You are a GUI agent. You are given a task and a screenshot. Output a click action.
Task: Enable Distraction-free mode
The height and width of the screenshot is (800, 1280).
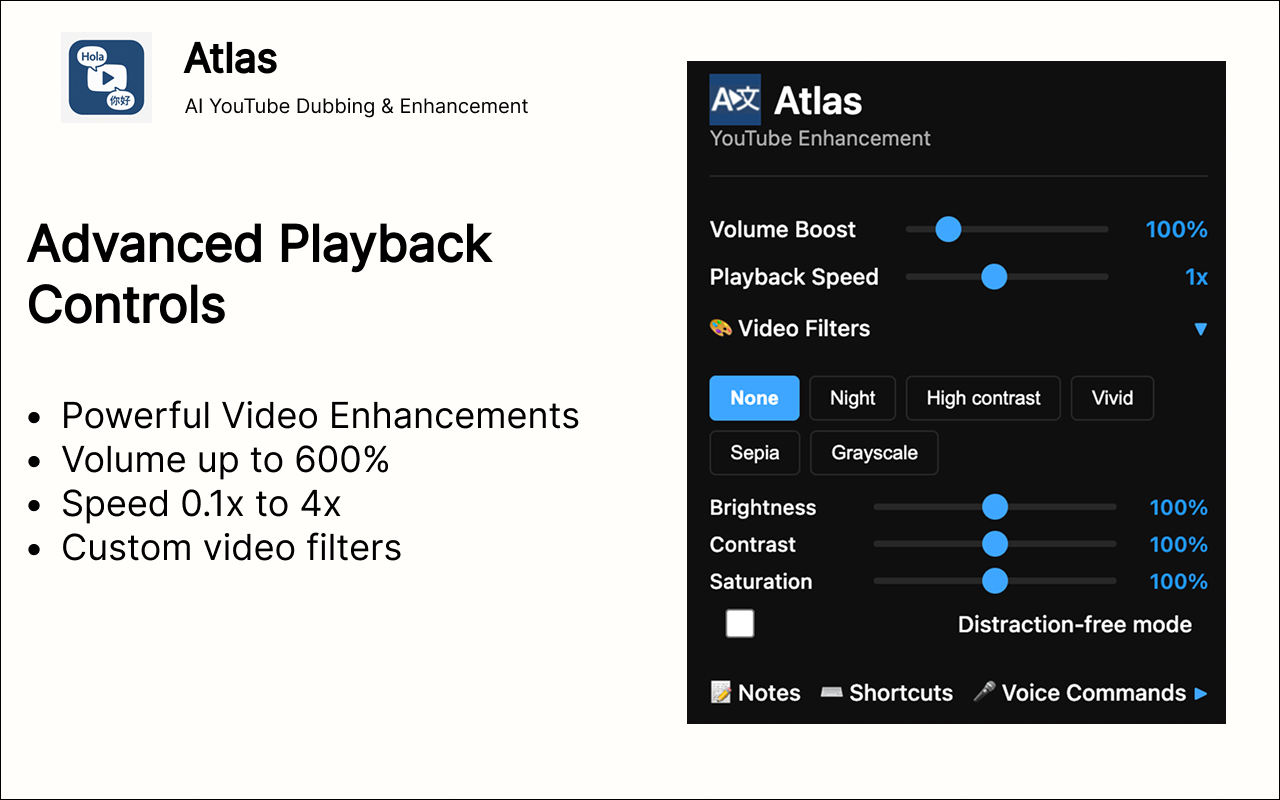(x=740, y=623)
